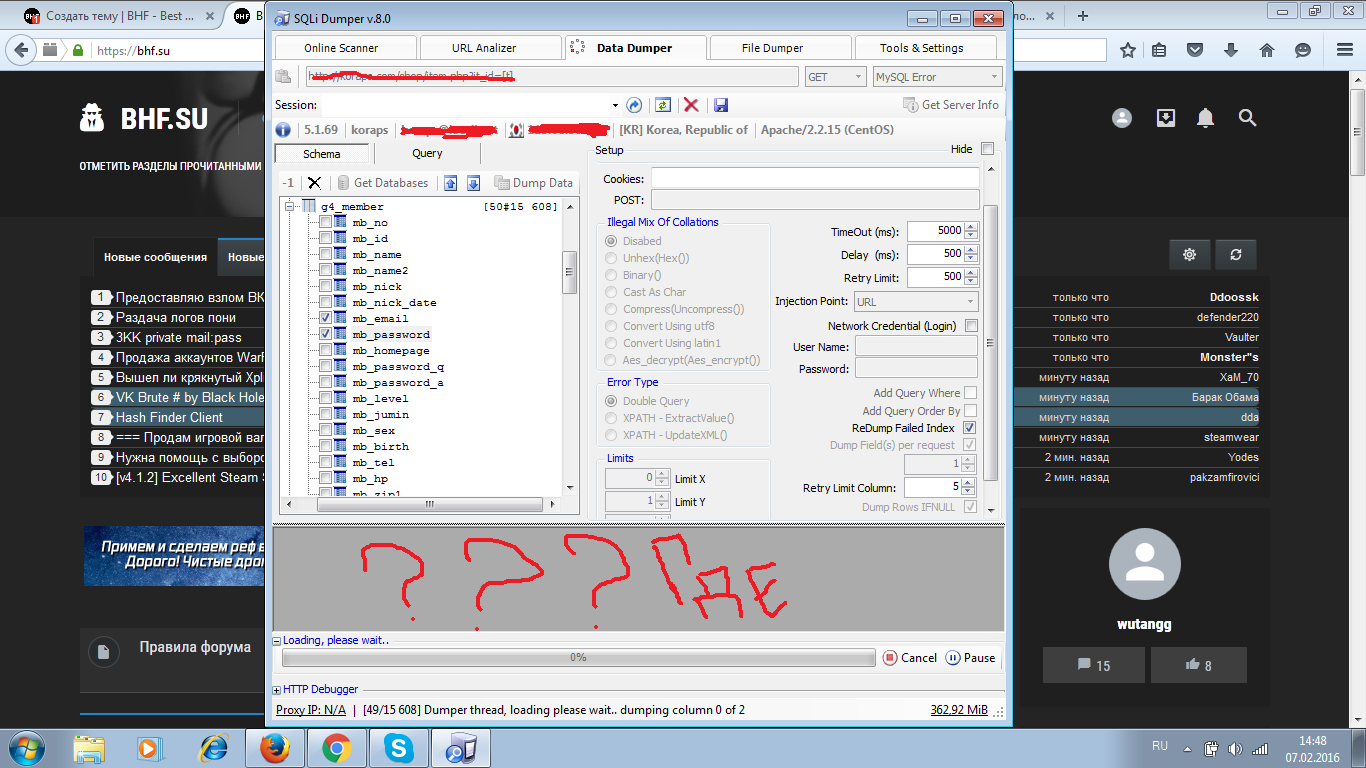Open Internet Explorer from the taskbar
Viewport: 1366px width, 768px height.
pyautogui.click(x=213, y=748)
